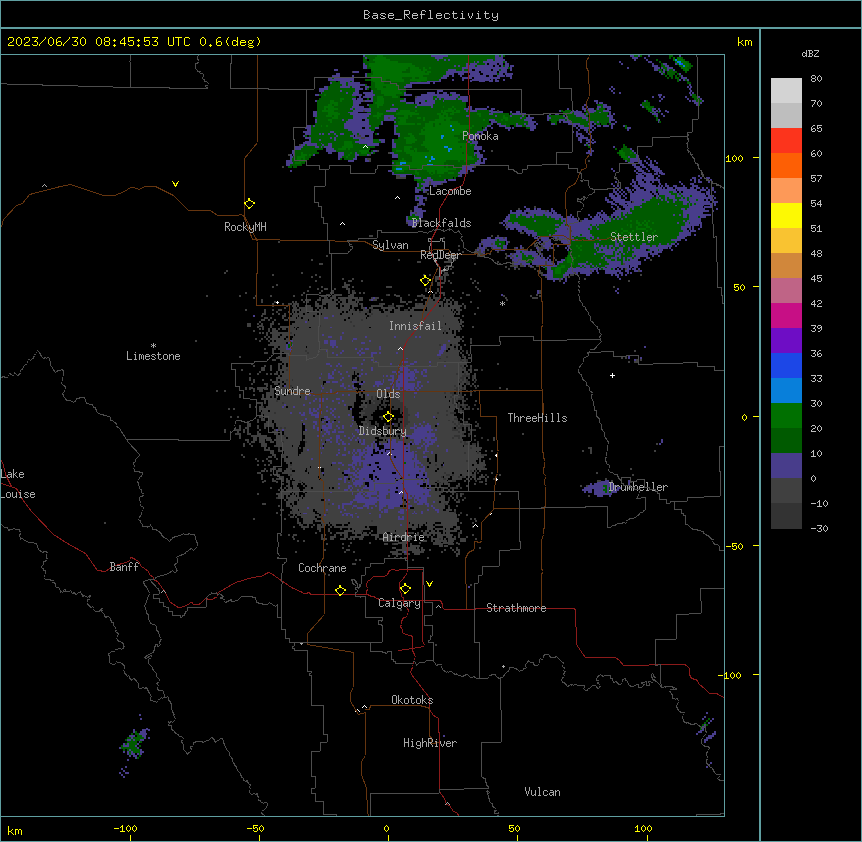
Task: Select the Ponoka city label
Action: coord(480,136)
